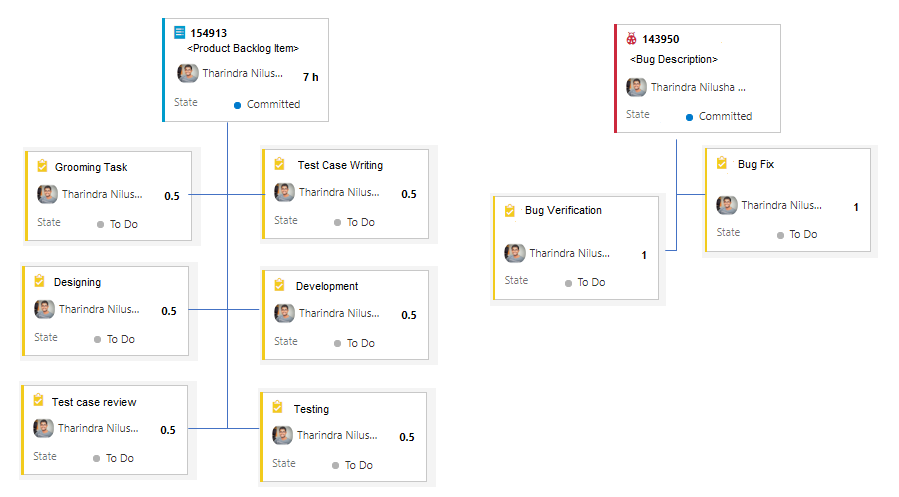Screen dimensions: 899x497
Task: Click the Development task clipboard icon
Action: [280, 286]
